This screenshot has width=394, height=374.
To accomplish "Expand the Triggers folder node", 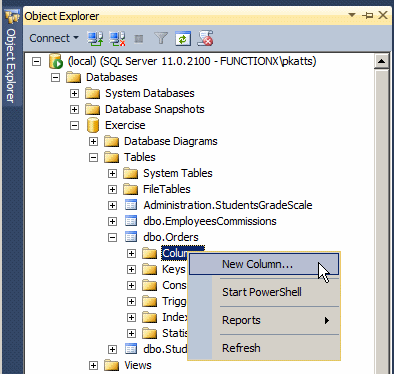I will pyautogui.click(x=131, y=302).
